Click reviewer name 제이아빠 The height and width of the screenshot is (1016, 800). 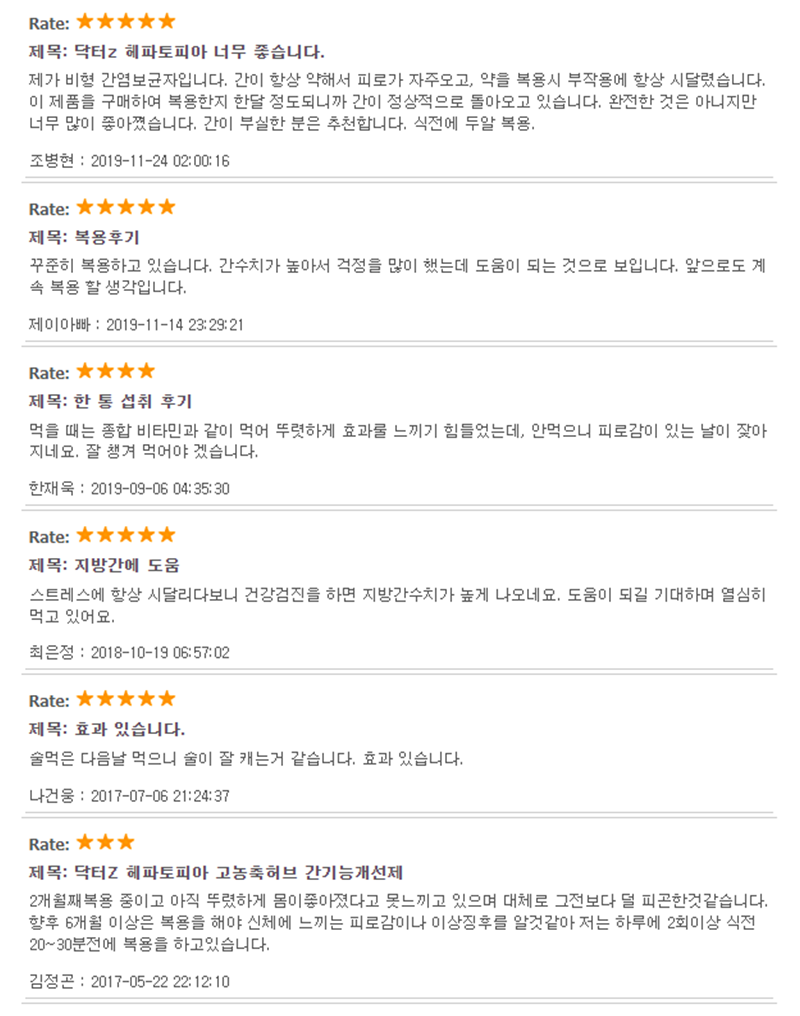coord(59,325)
